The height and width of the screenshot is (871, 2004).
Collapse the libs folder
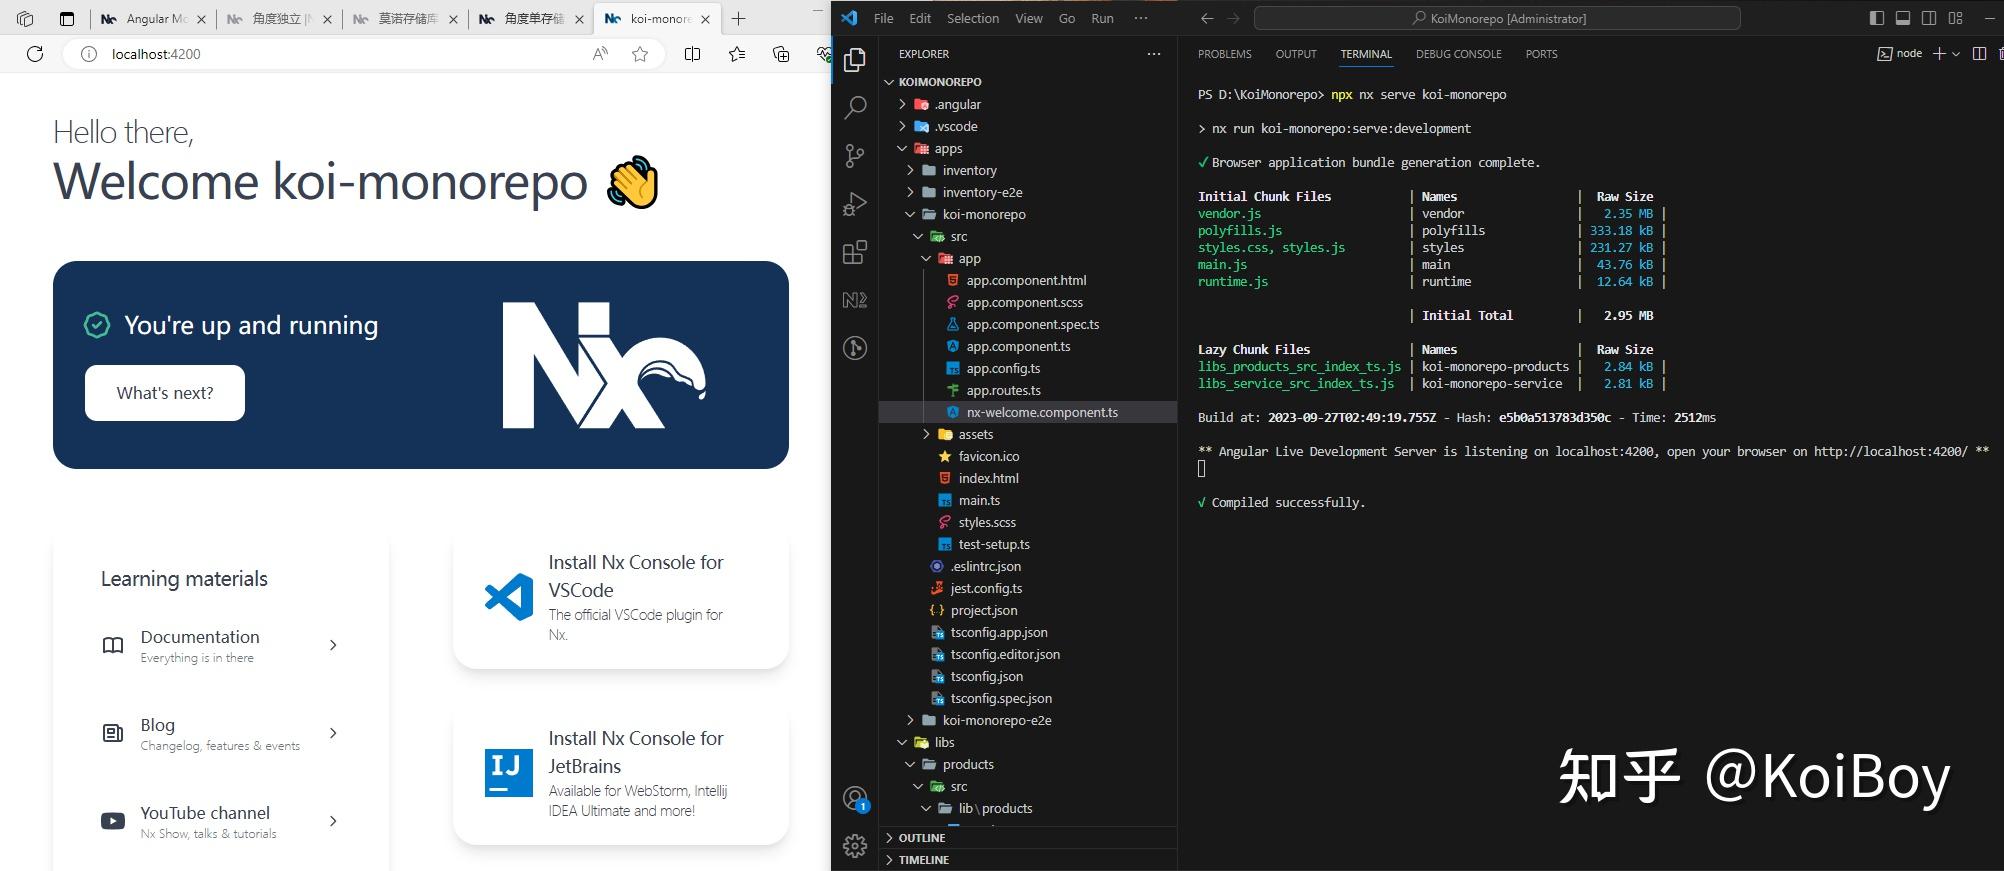pos(943,742)
